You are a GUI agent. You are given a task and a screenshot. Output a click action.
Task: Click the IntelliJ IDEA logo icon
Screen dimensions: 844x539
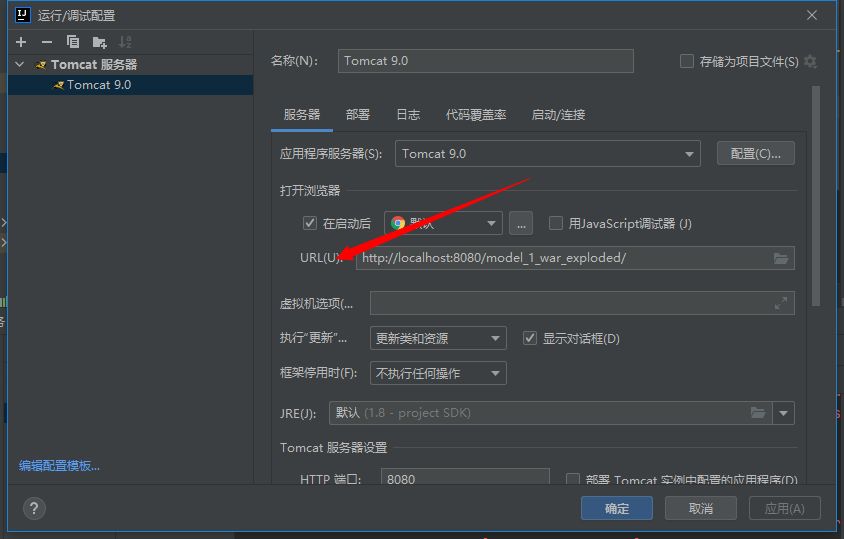pos(23,15)
